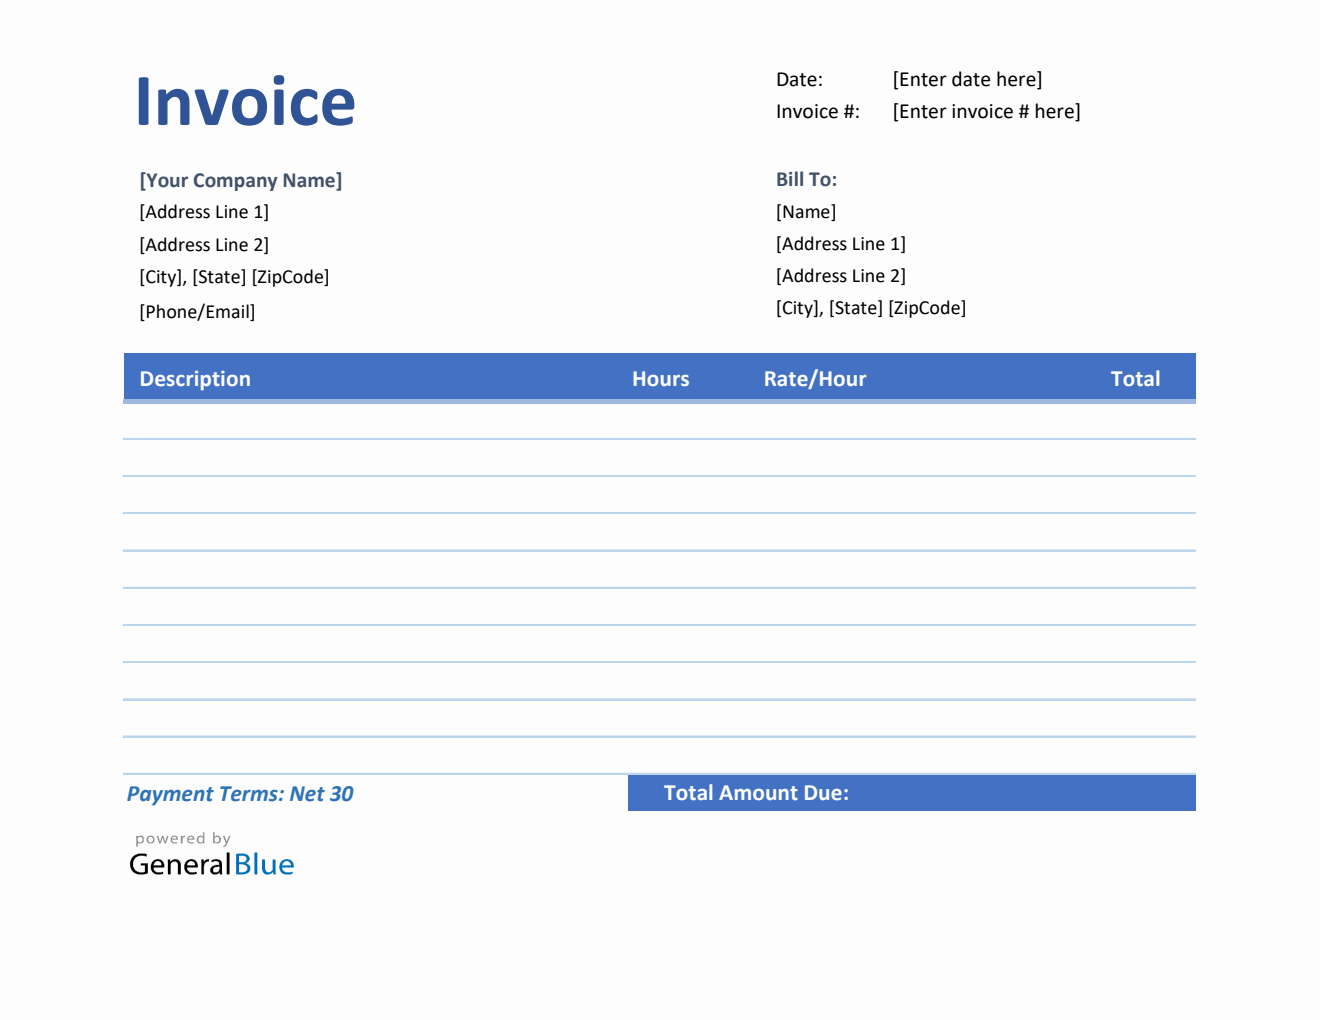Click the GeneralBlue logo
The height and width of the screenshot is (1020, 1320).
coord(210,863)
